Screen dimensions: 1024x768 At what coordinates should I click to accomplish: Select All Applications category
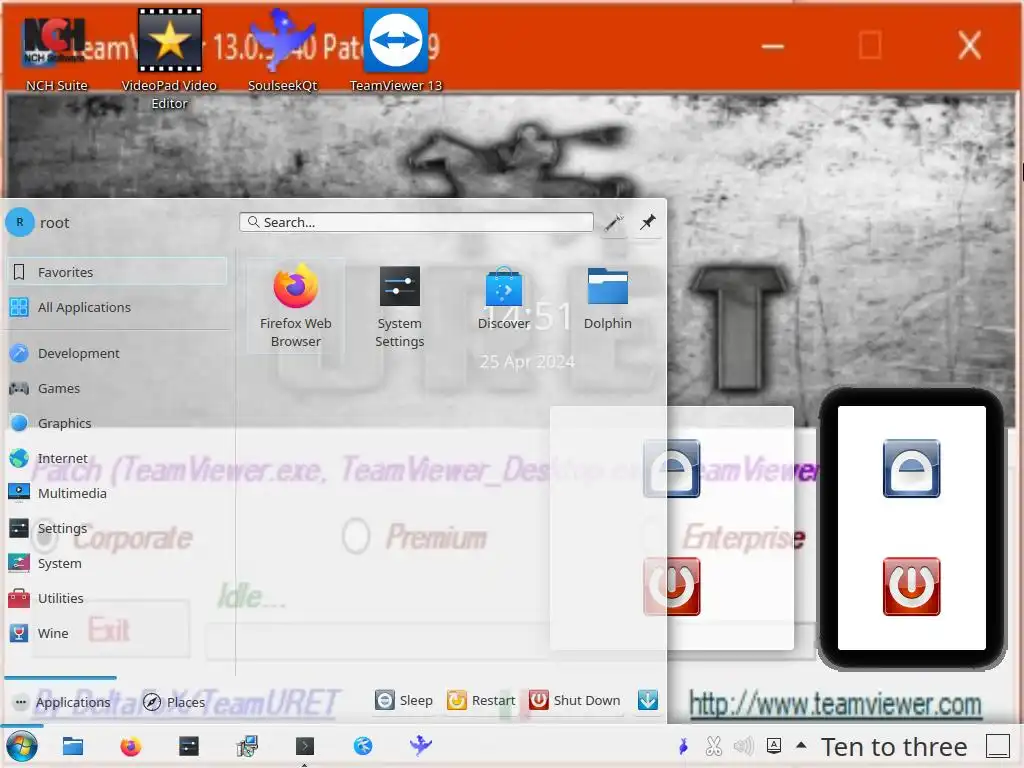pyautogui.click(x=116, y=307)
